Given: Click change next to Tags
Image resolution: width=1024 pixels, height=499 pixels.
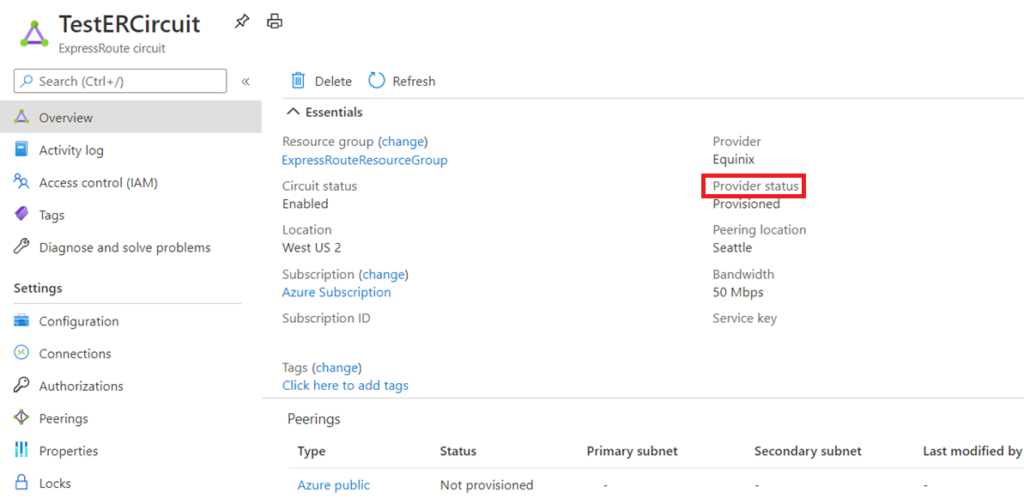Looking at the screenshot, I should click(x=337, y=368).
